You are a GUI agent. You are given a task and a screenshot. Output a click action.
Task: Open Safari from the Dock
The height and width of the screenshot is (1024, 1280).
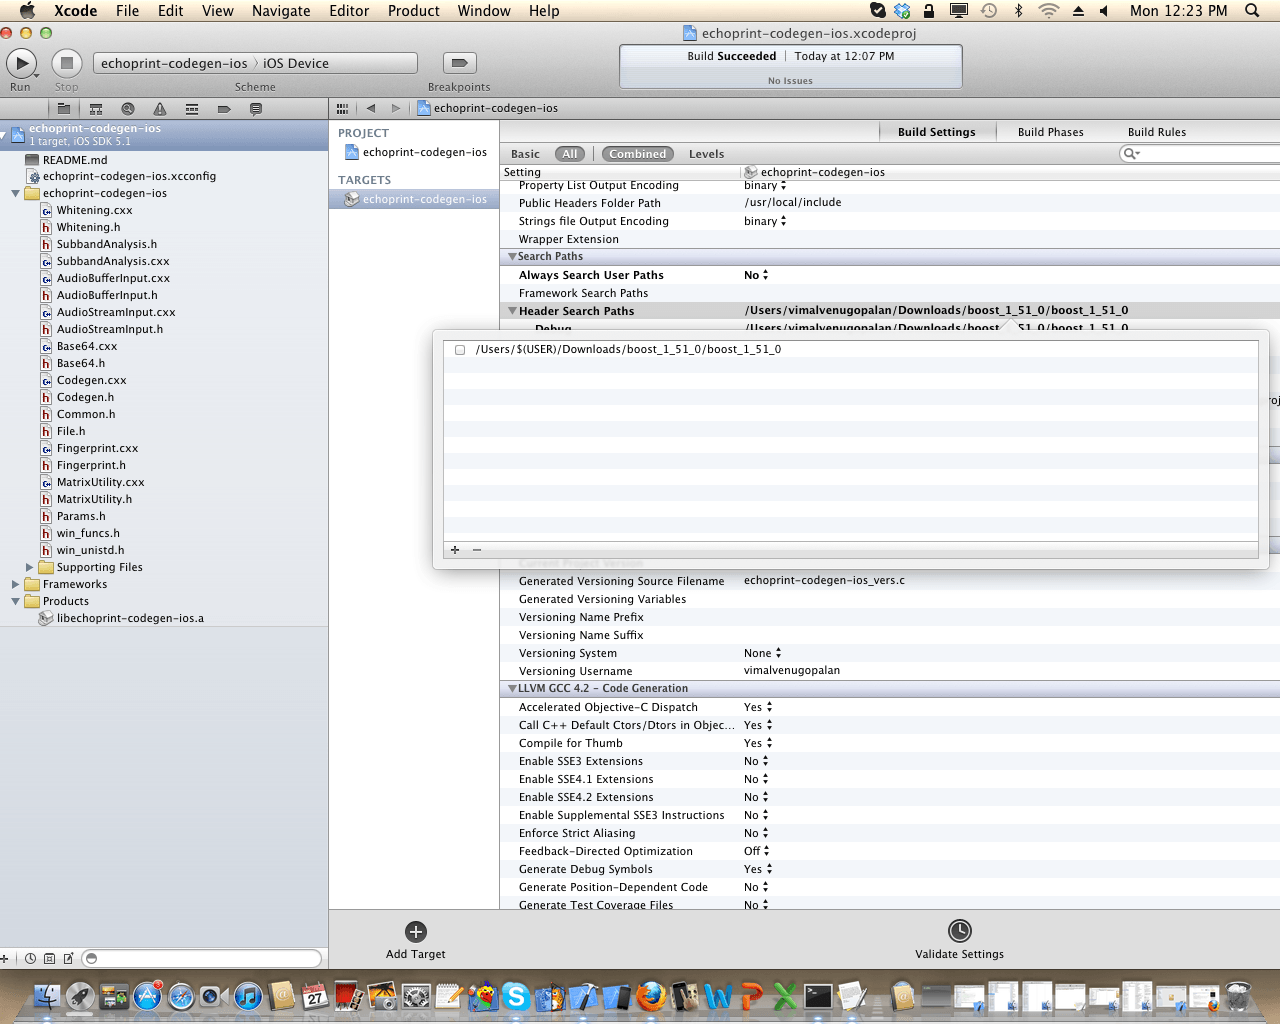181,996
